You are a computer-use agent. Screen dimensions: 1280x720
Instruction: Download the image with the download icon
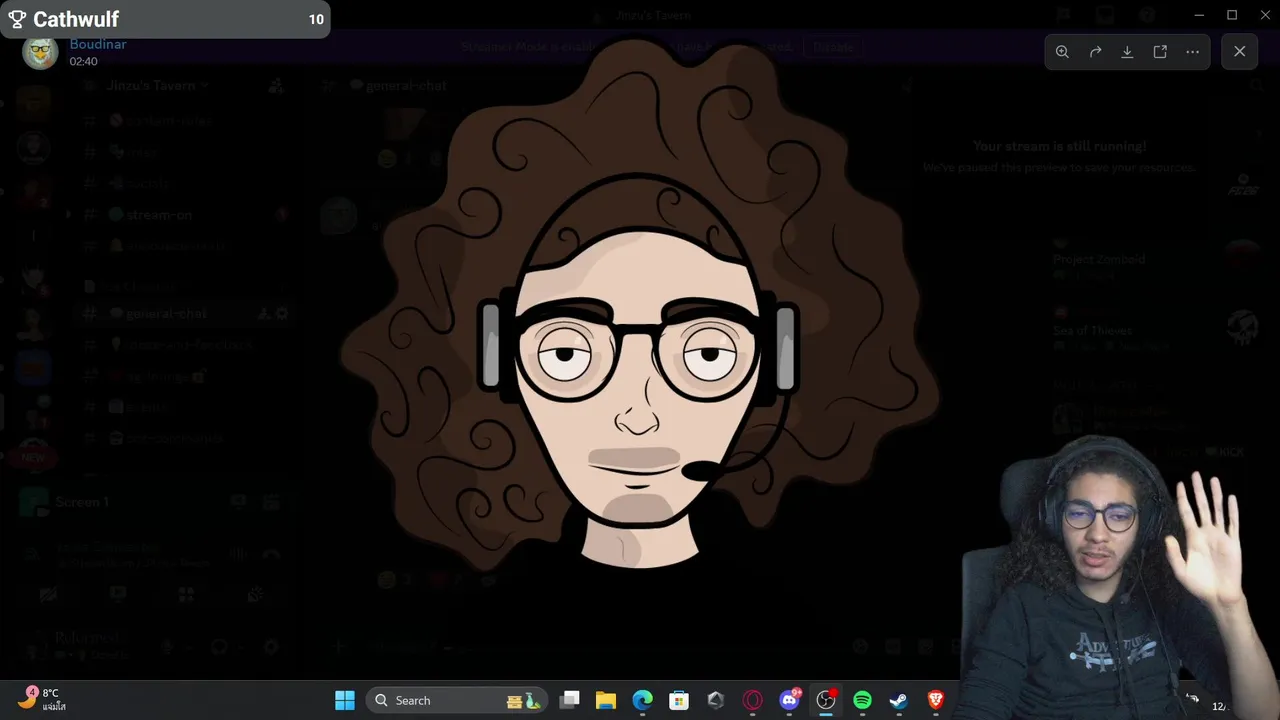(1127, 52)
